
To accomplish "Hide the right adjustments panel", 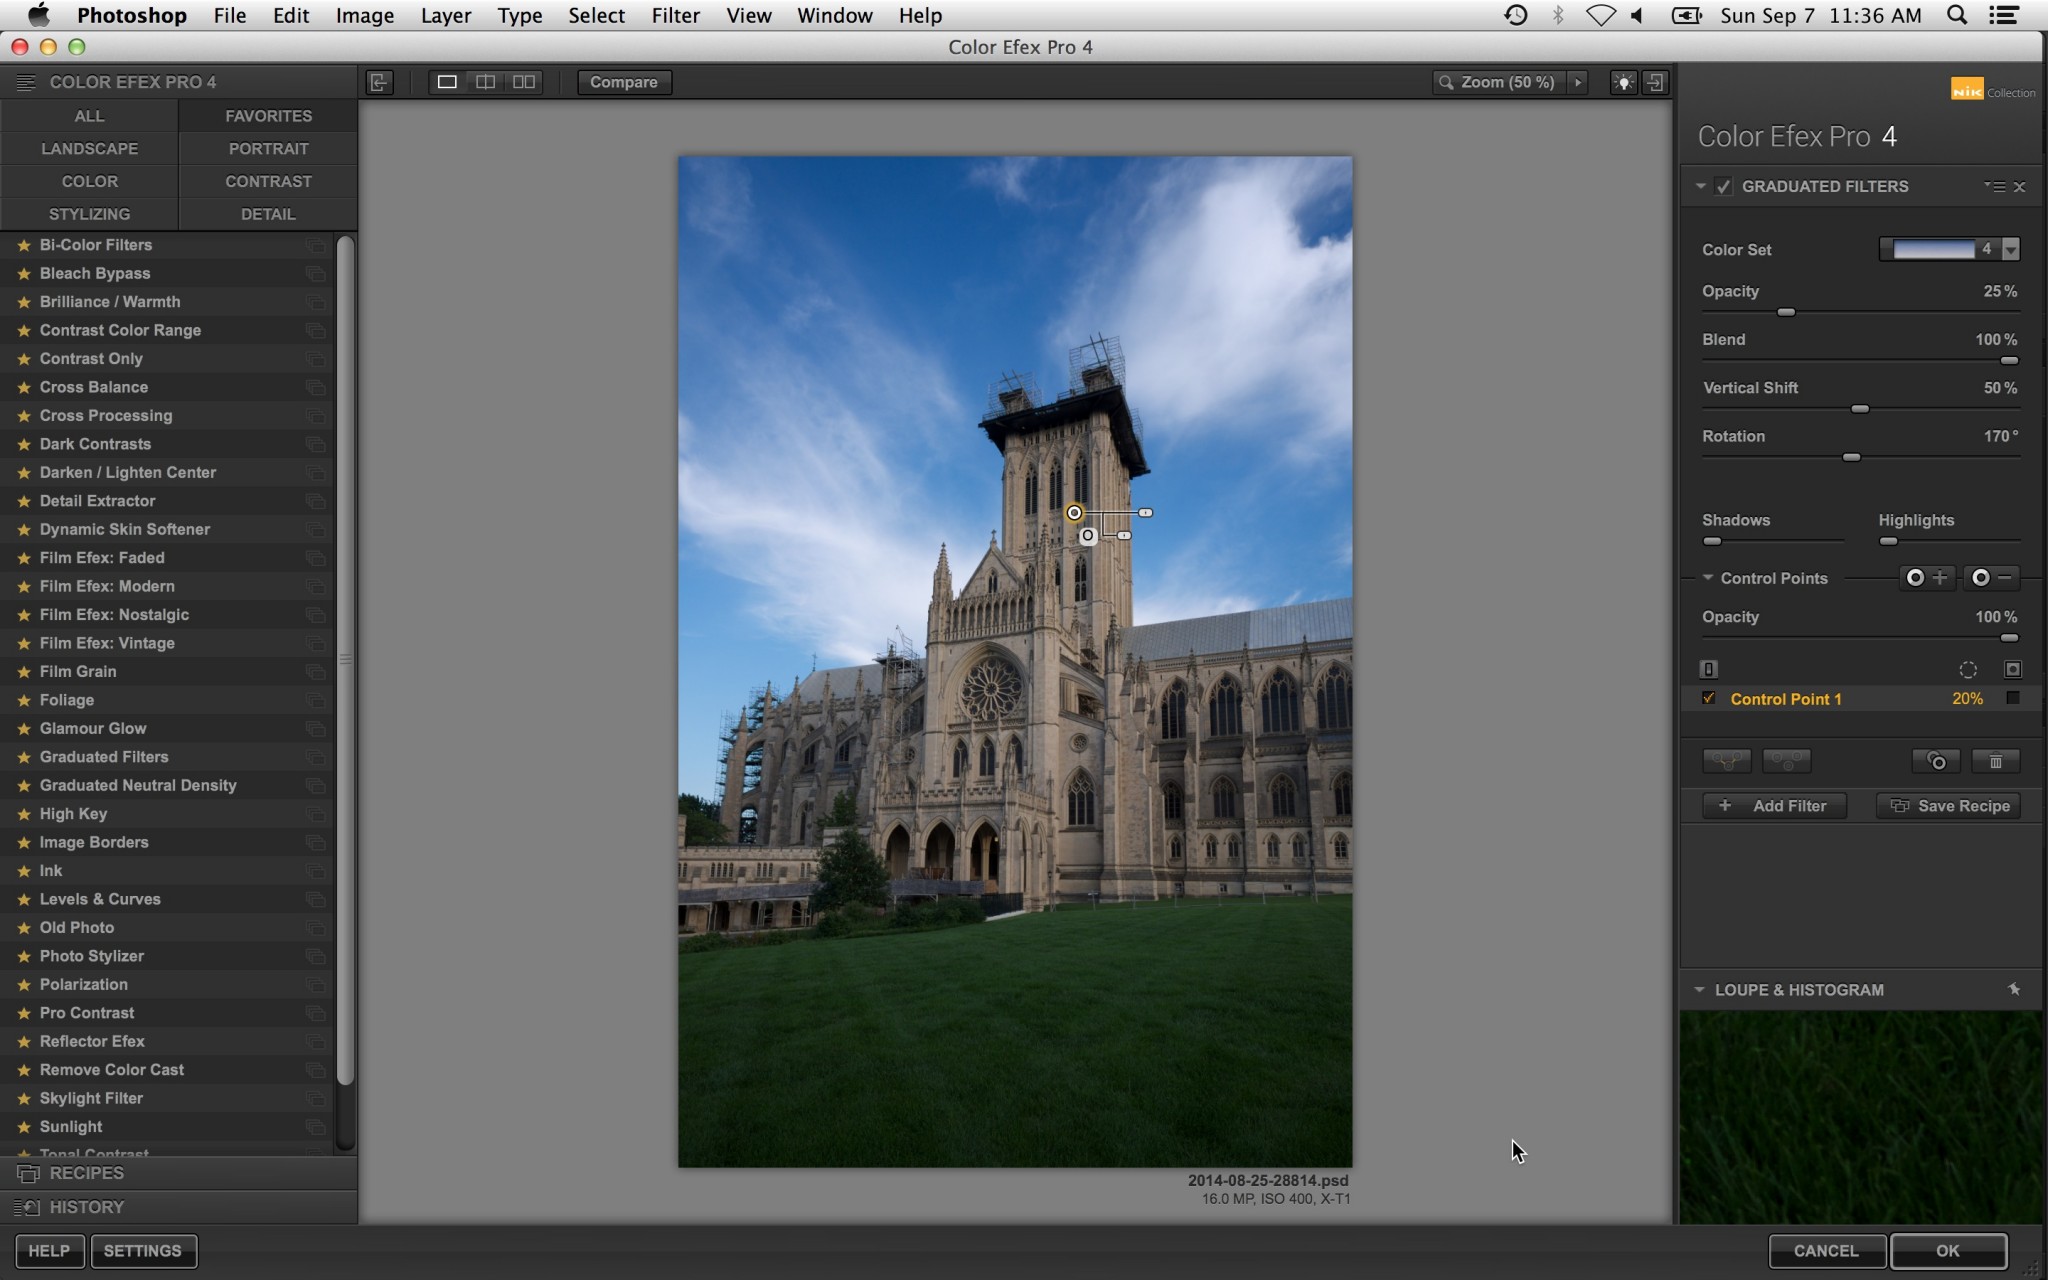I will (x=1656, y=82).
